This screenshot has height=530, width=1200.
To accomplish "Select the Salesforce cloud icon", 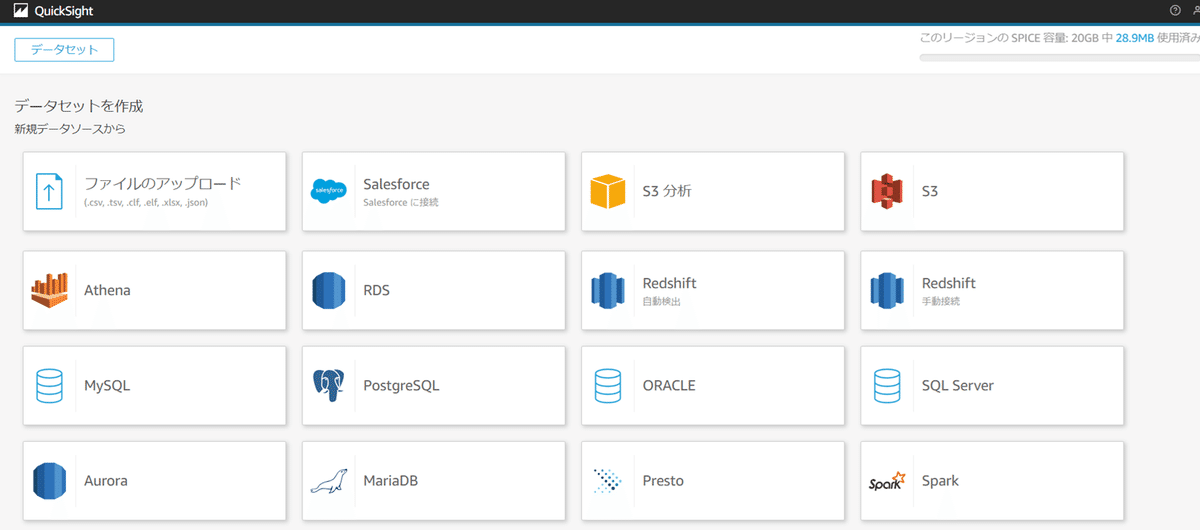I will point(329,191).
